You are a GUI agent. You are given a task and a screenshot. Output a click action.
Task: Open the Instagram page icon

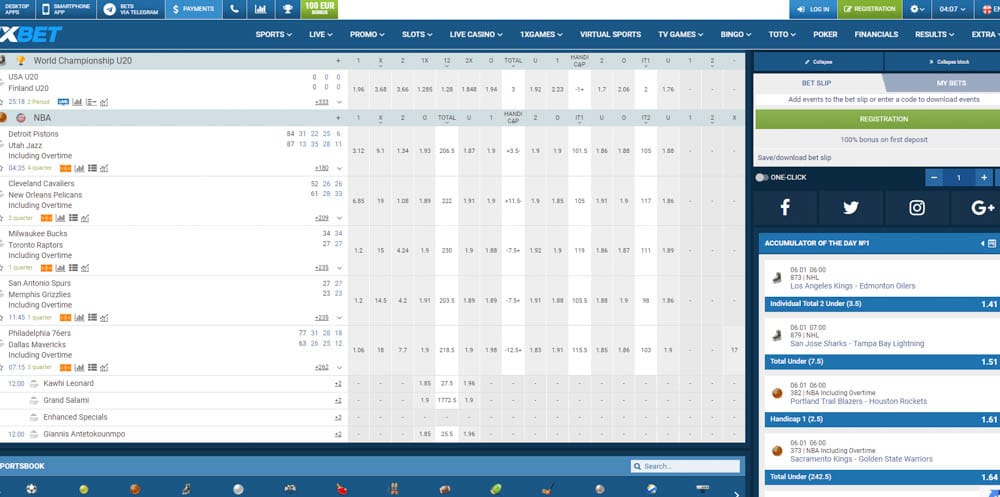(x=917, y=207)
